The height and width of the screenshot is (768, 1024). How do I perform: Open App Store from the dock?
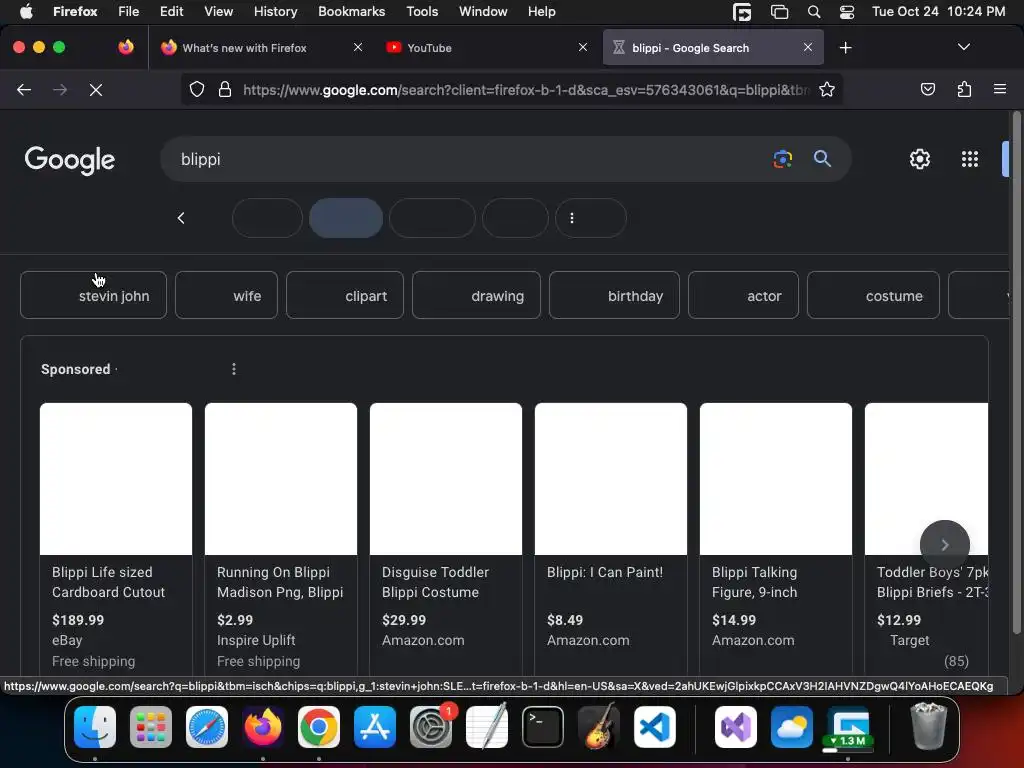(375, 727)
